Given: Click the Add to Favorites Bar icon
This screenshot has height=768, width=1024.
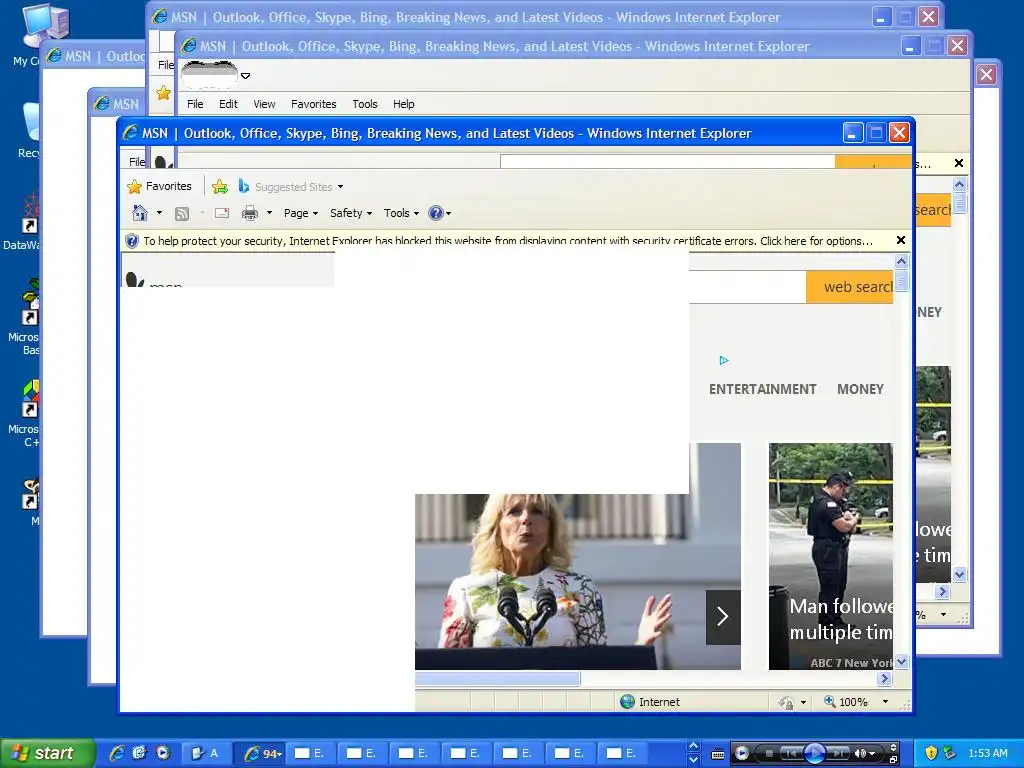Looking at the screenshot, I should (220, 187).
